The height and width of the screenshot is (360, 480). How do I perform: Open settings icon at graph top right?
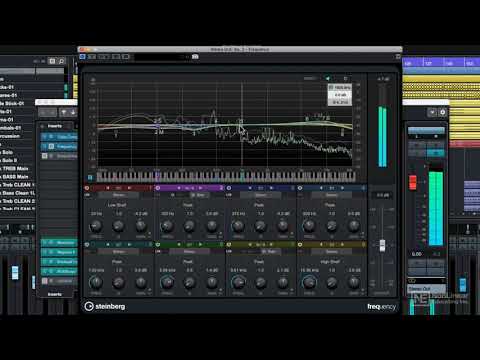point(345,79)
